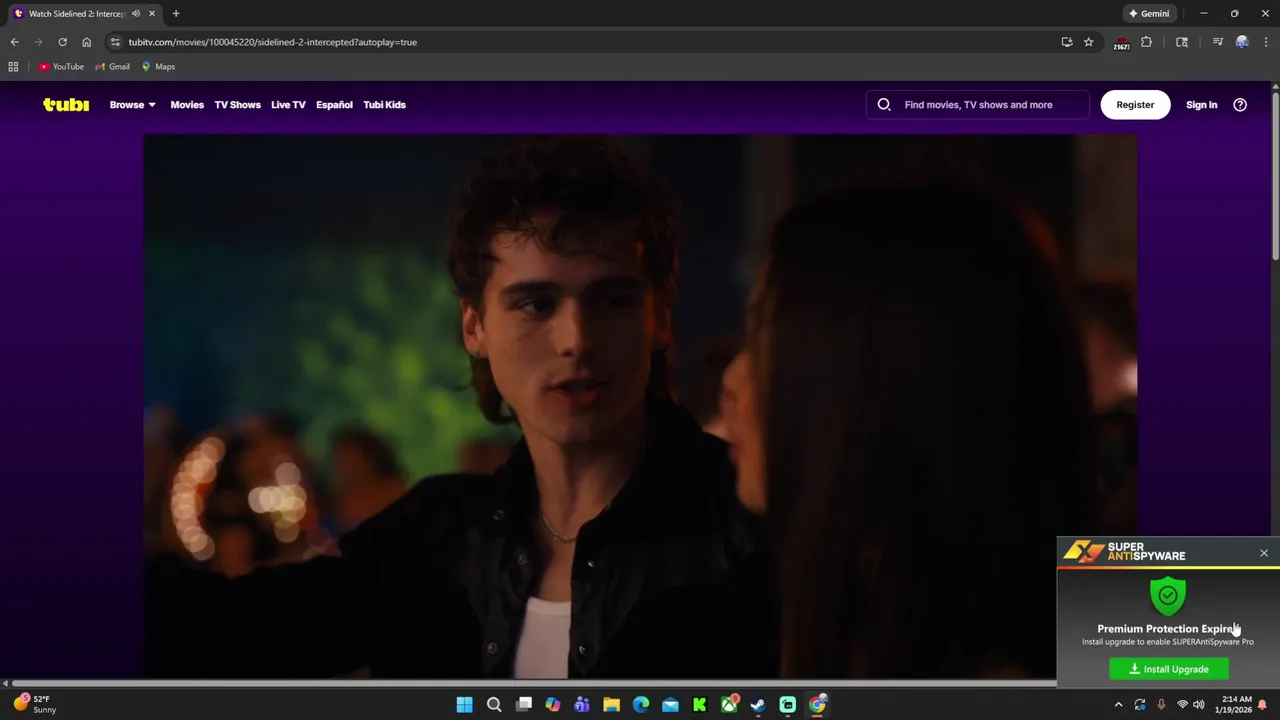
Task: Mute tab via speaker icon
Action: [136, 14]
